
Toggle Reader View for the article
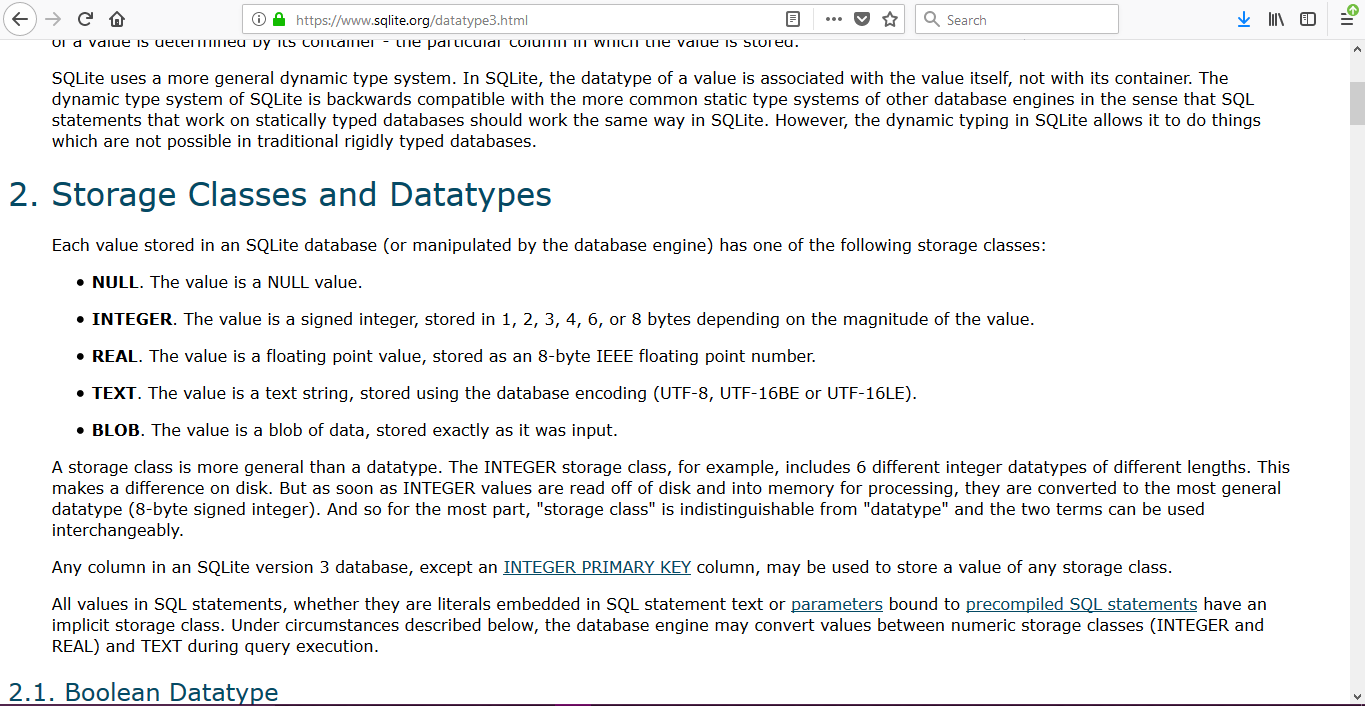tap(793, 19)
